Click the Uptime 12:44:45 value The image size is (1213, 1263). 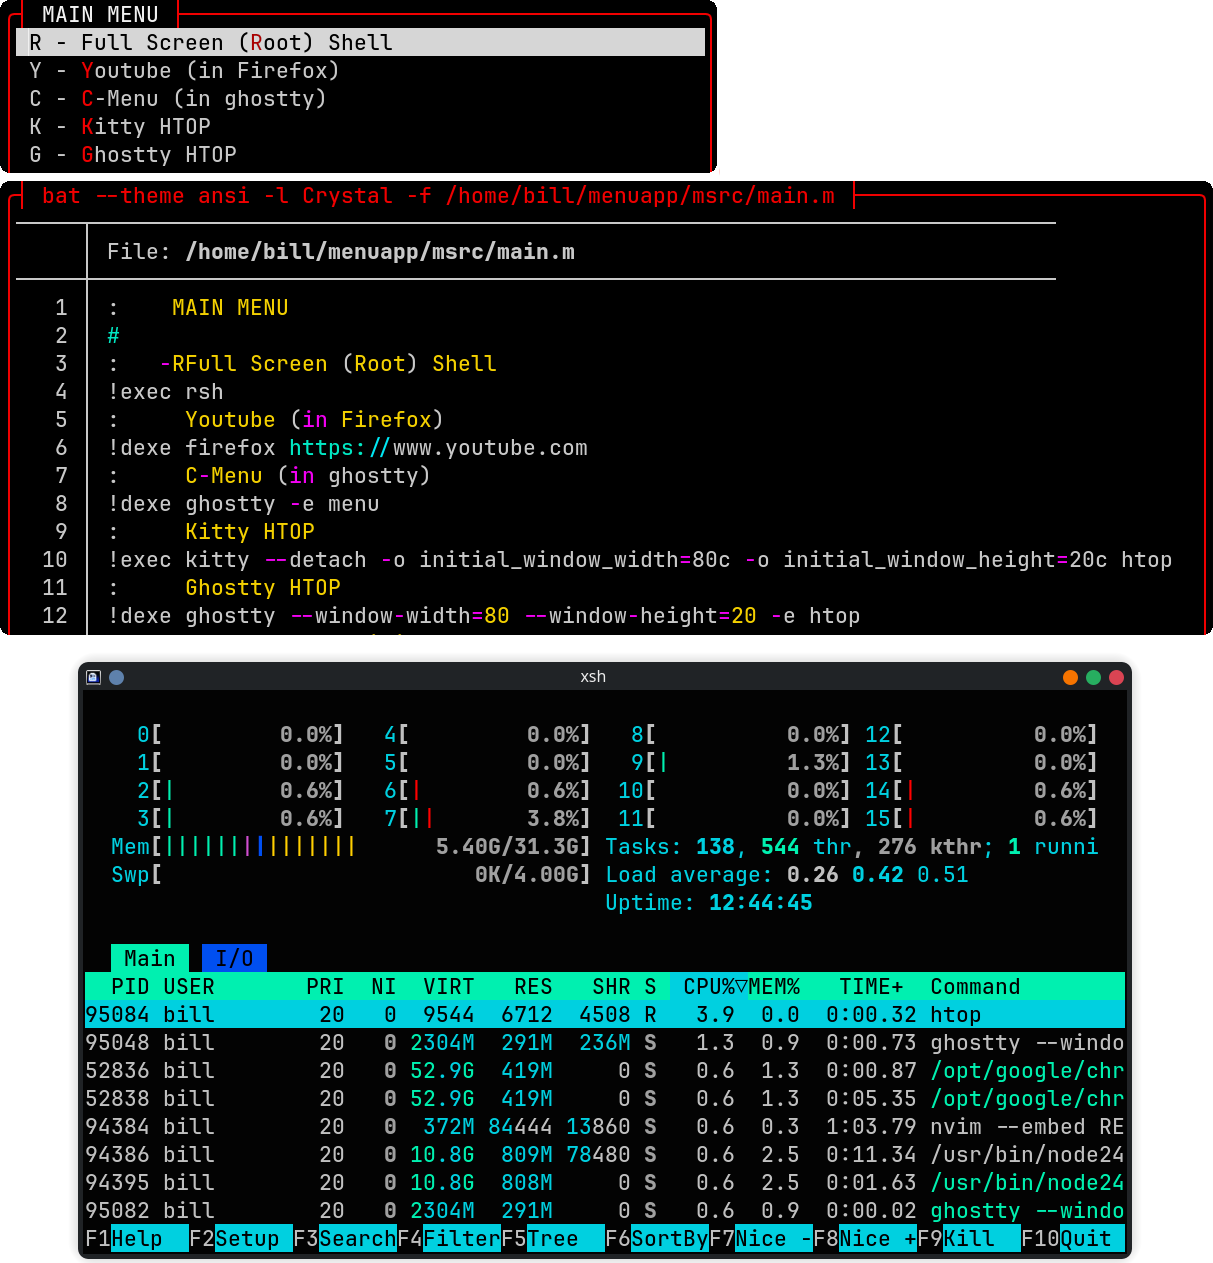[x=761, y=902]
